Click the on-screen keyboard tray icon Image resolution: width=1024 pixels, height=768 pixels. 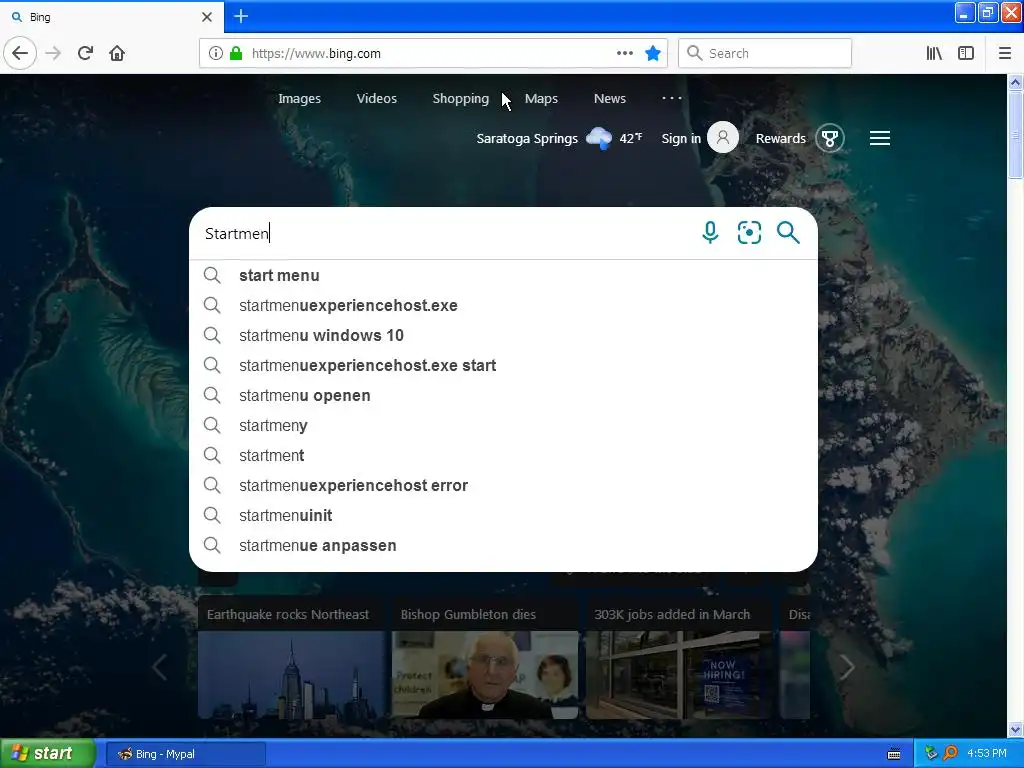pyautogui.click(x=894, y=754)
